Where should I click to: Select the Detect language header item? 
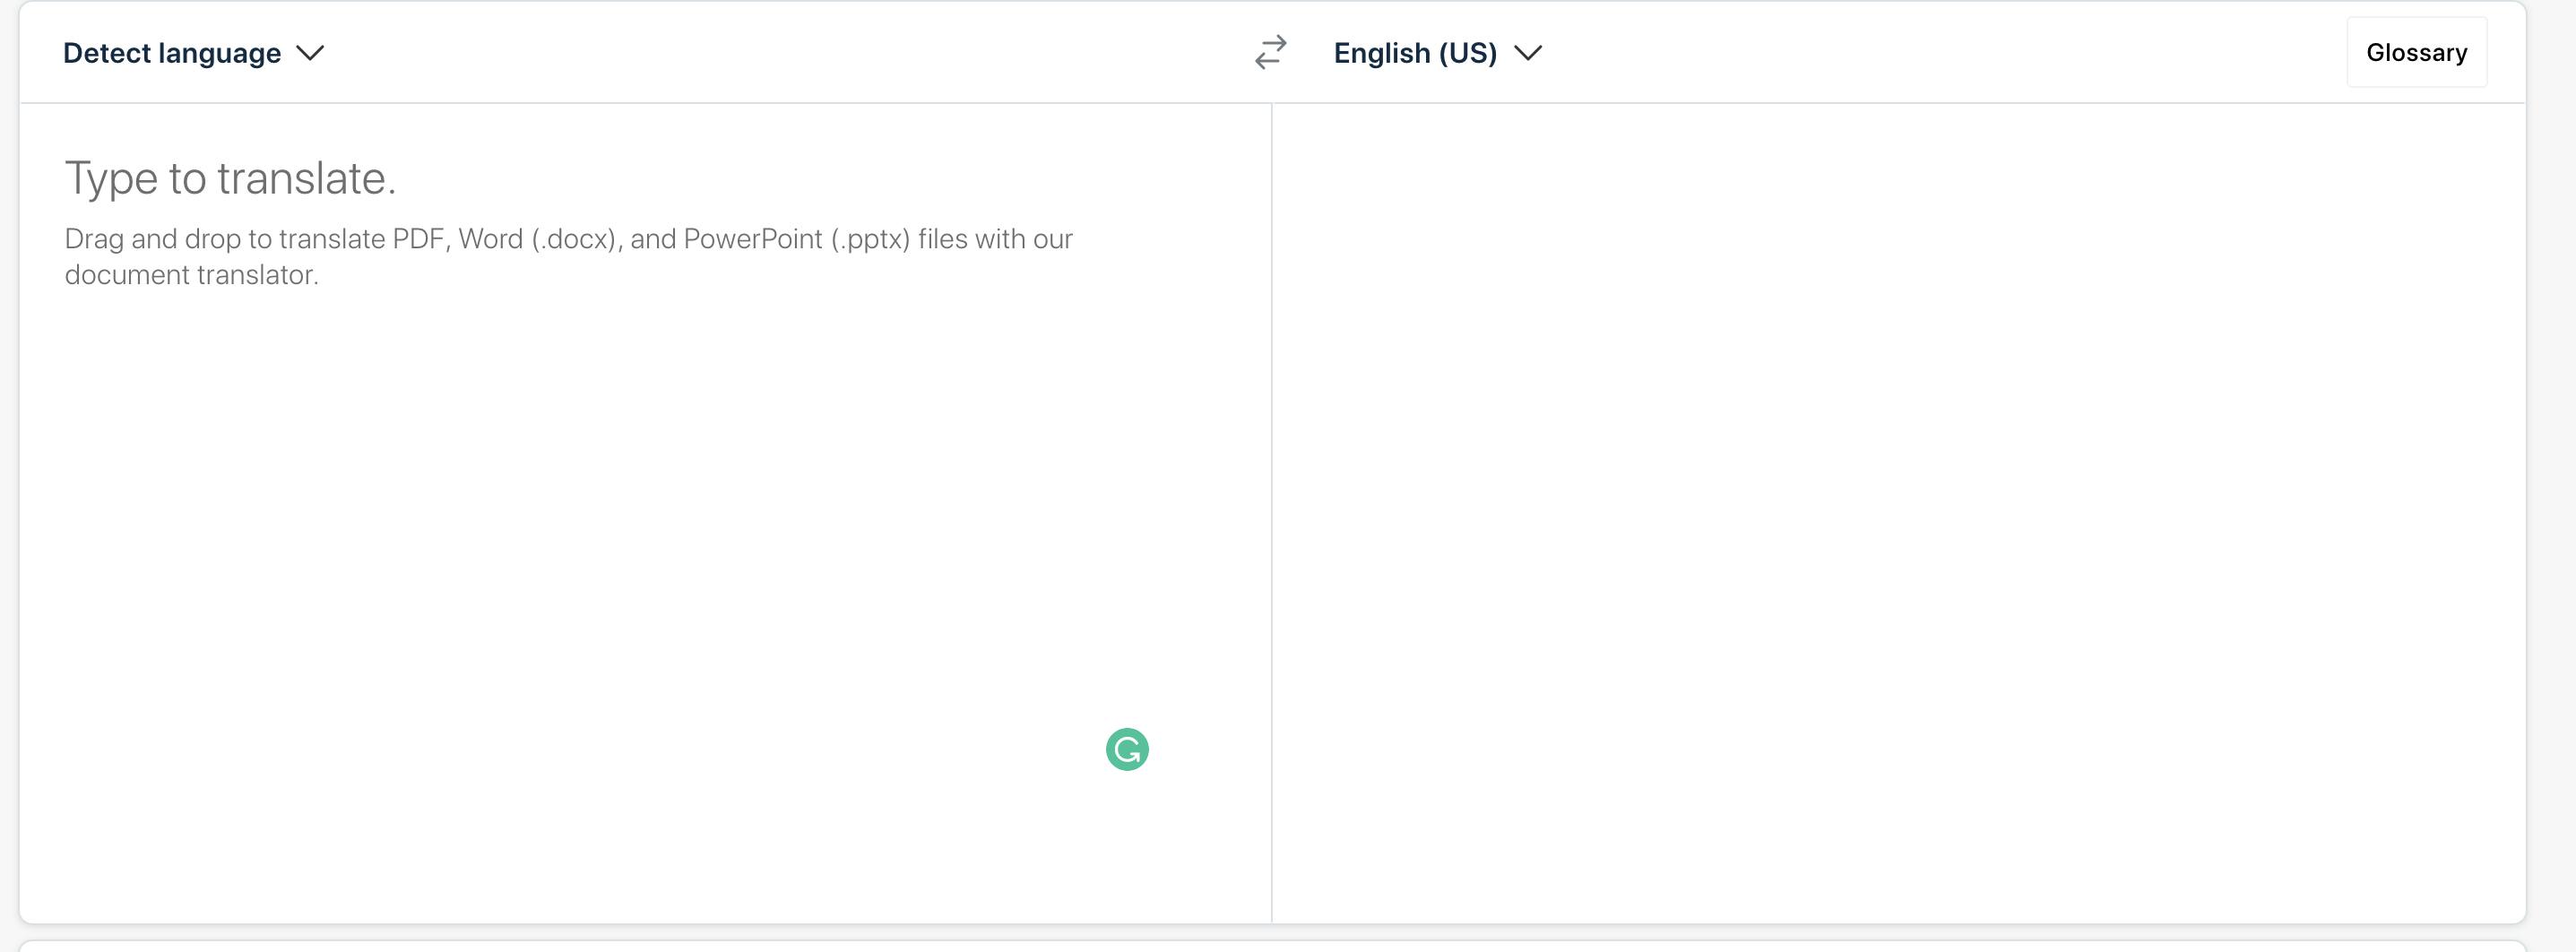point(172,53)
